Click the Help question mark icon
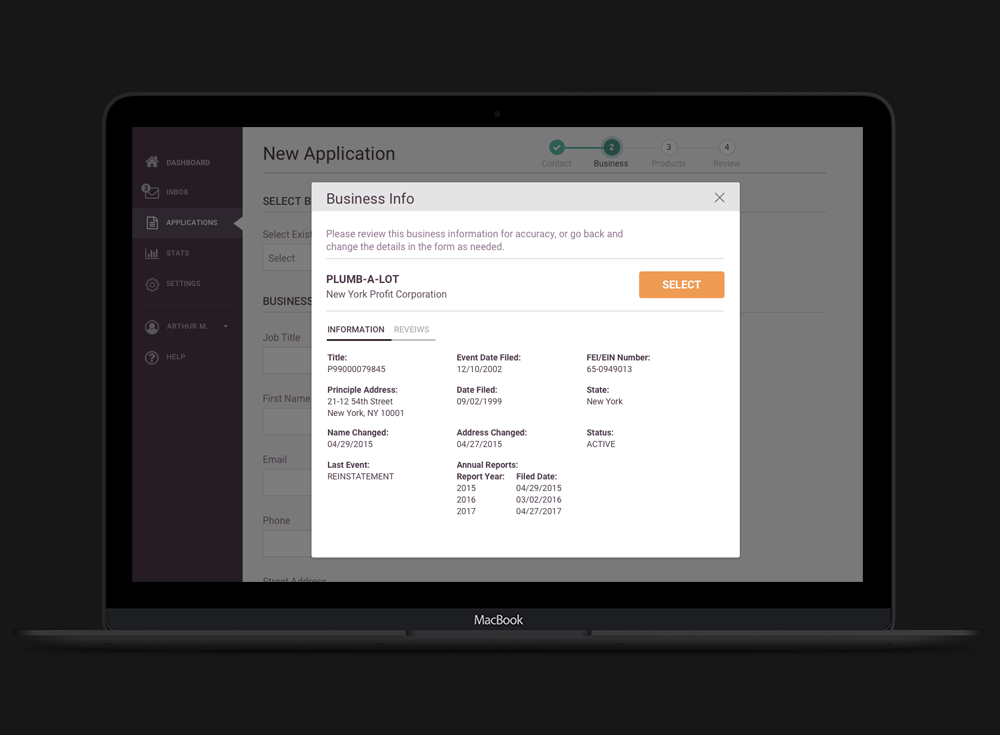The image size is (1000, 735). 152,357
